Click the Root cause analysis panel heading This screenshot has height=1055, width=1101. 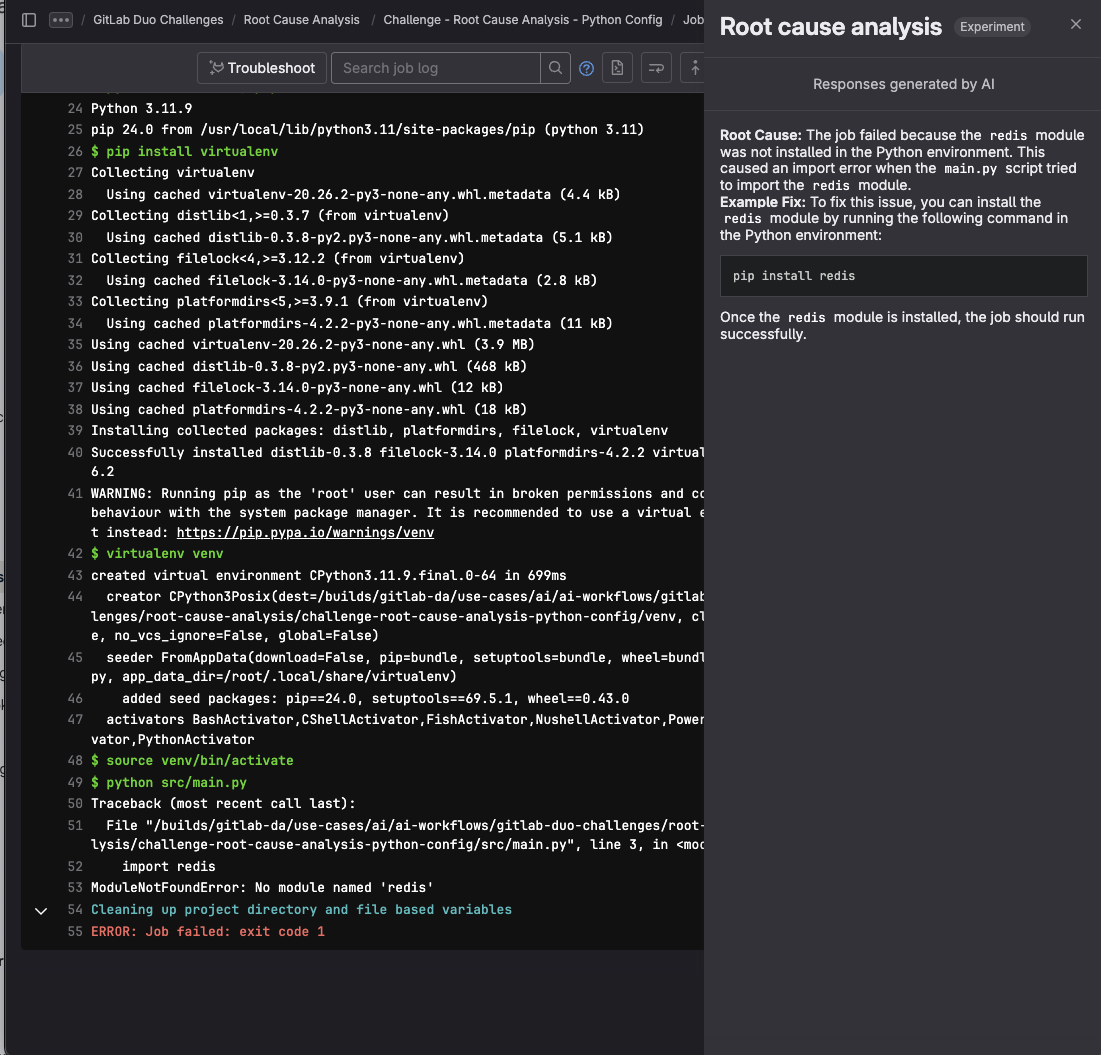[831, 27]
